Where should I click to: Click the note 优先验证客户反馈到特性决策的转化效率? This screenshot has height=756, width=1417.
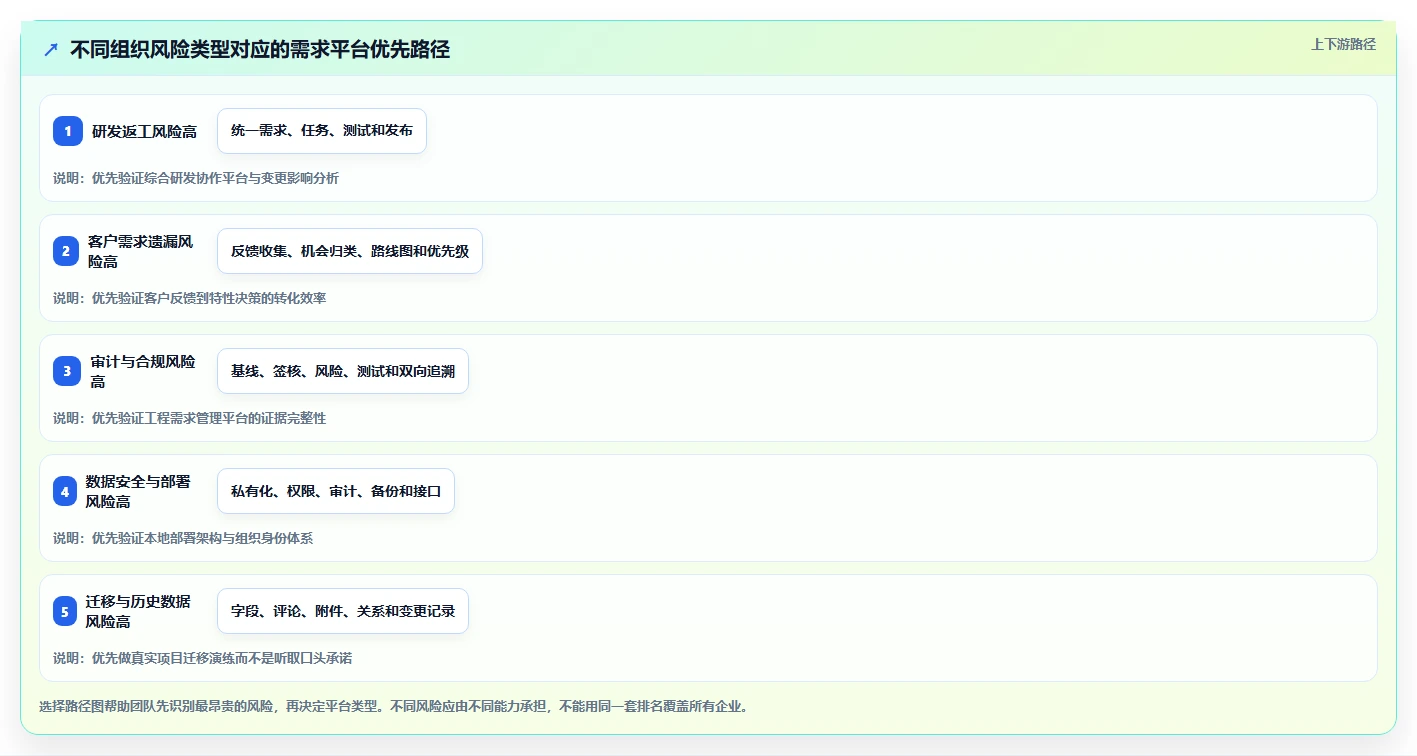point(208,298)
